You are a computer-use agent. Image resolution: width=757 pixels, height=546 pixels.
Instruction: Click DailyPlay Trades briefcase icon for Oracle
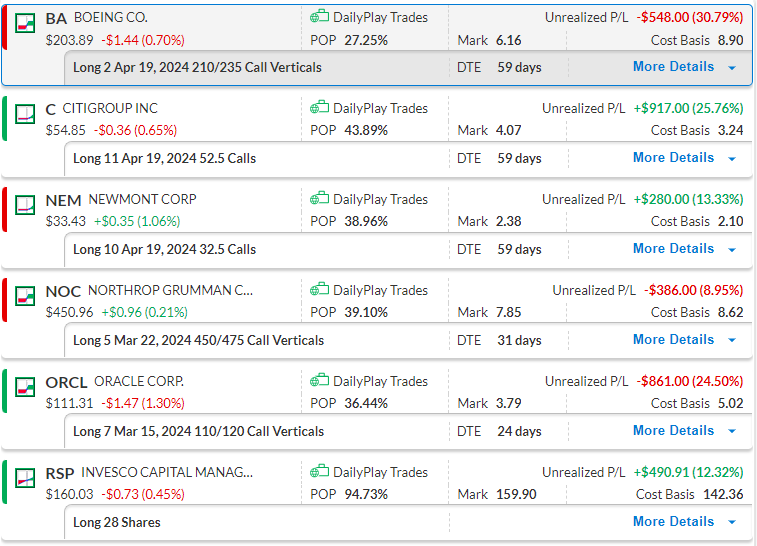tap(319, 381)
